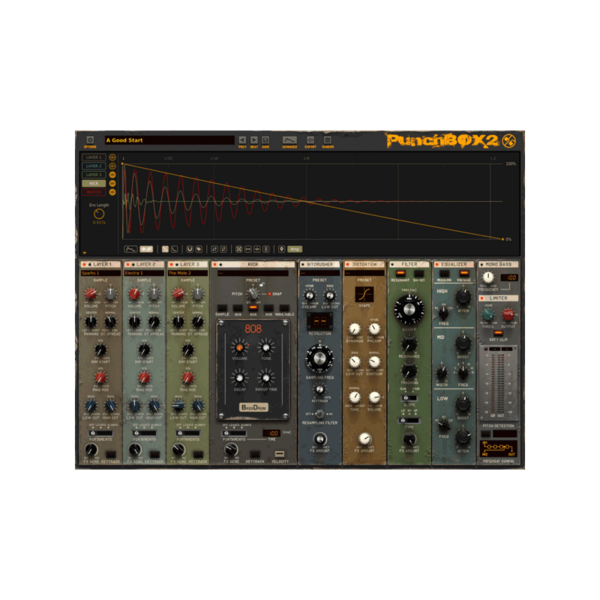The image size is (600, 600).
Task: Click the Layer 1 Portamento slider switch
Action: point(101,433)
